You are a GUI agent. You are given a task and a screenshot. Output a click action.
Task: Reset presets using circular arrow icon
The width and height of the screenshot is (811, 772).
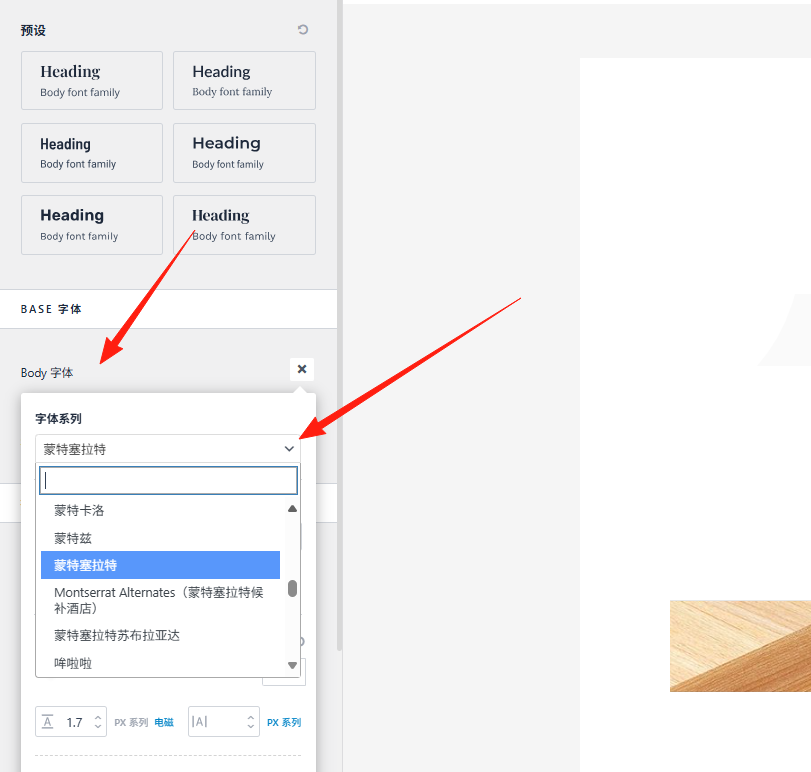pyautogui.click(x=302, y=30)
